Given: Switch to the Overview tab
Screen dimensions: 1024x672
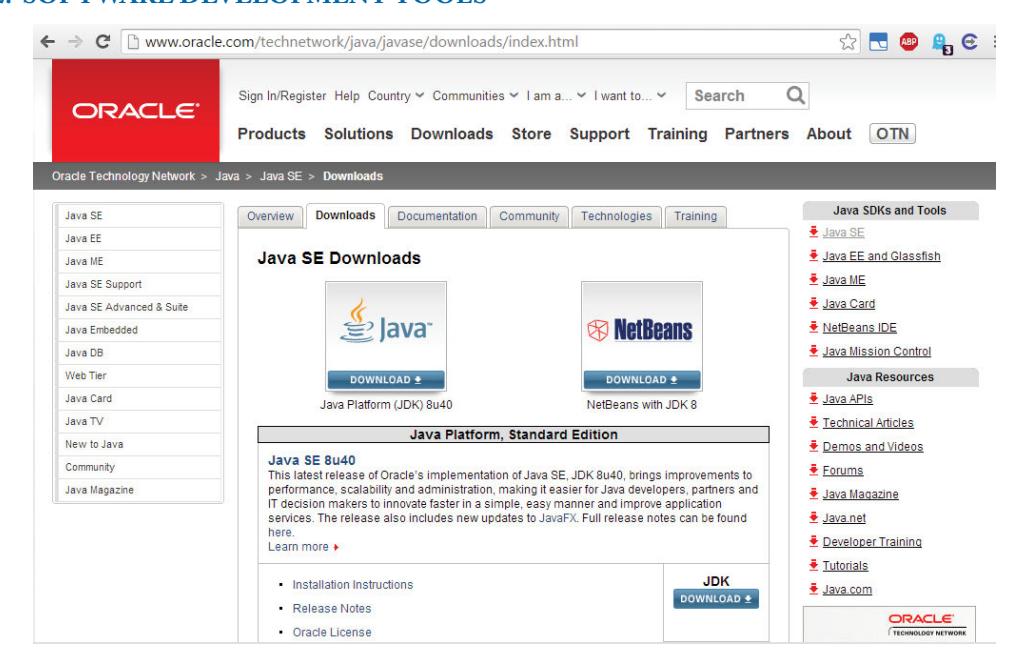Looking at the screenshot, I should pos(270,216).
